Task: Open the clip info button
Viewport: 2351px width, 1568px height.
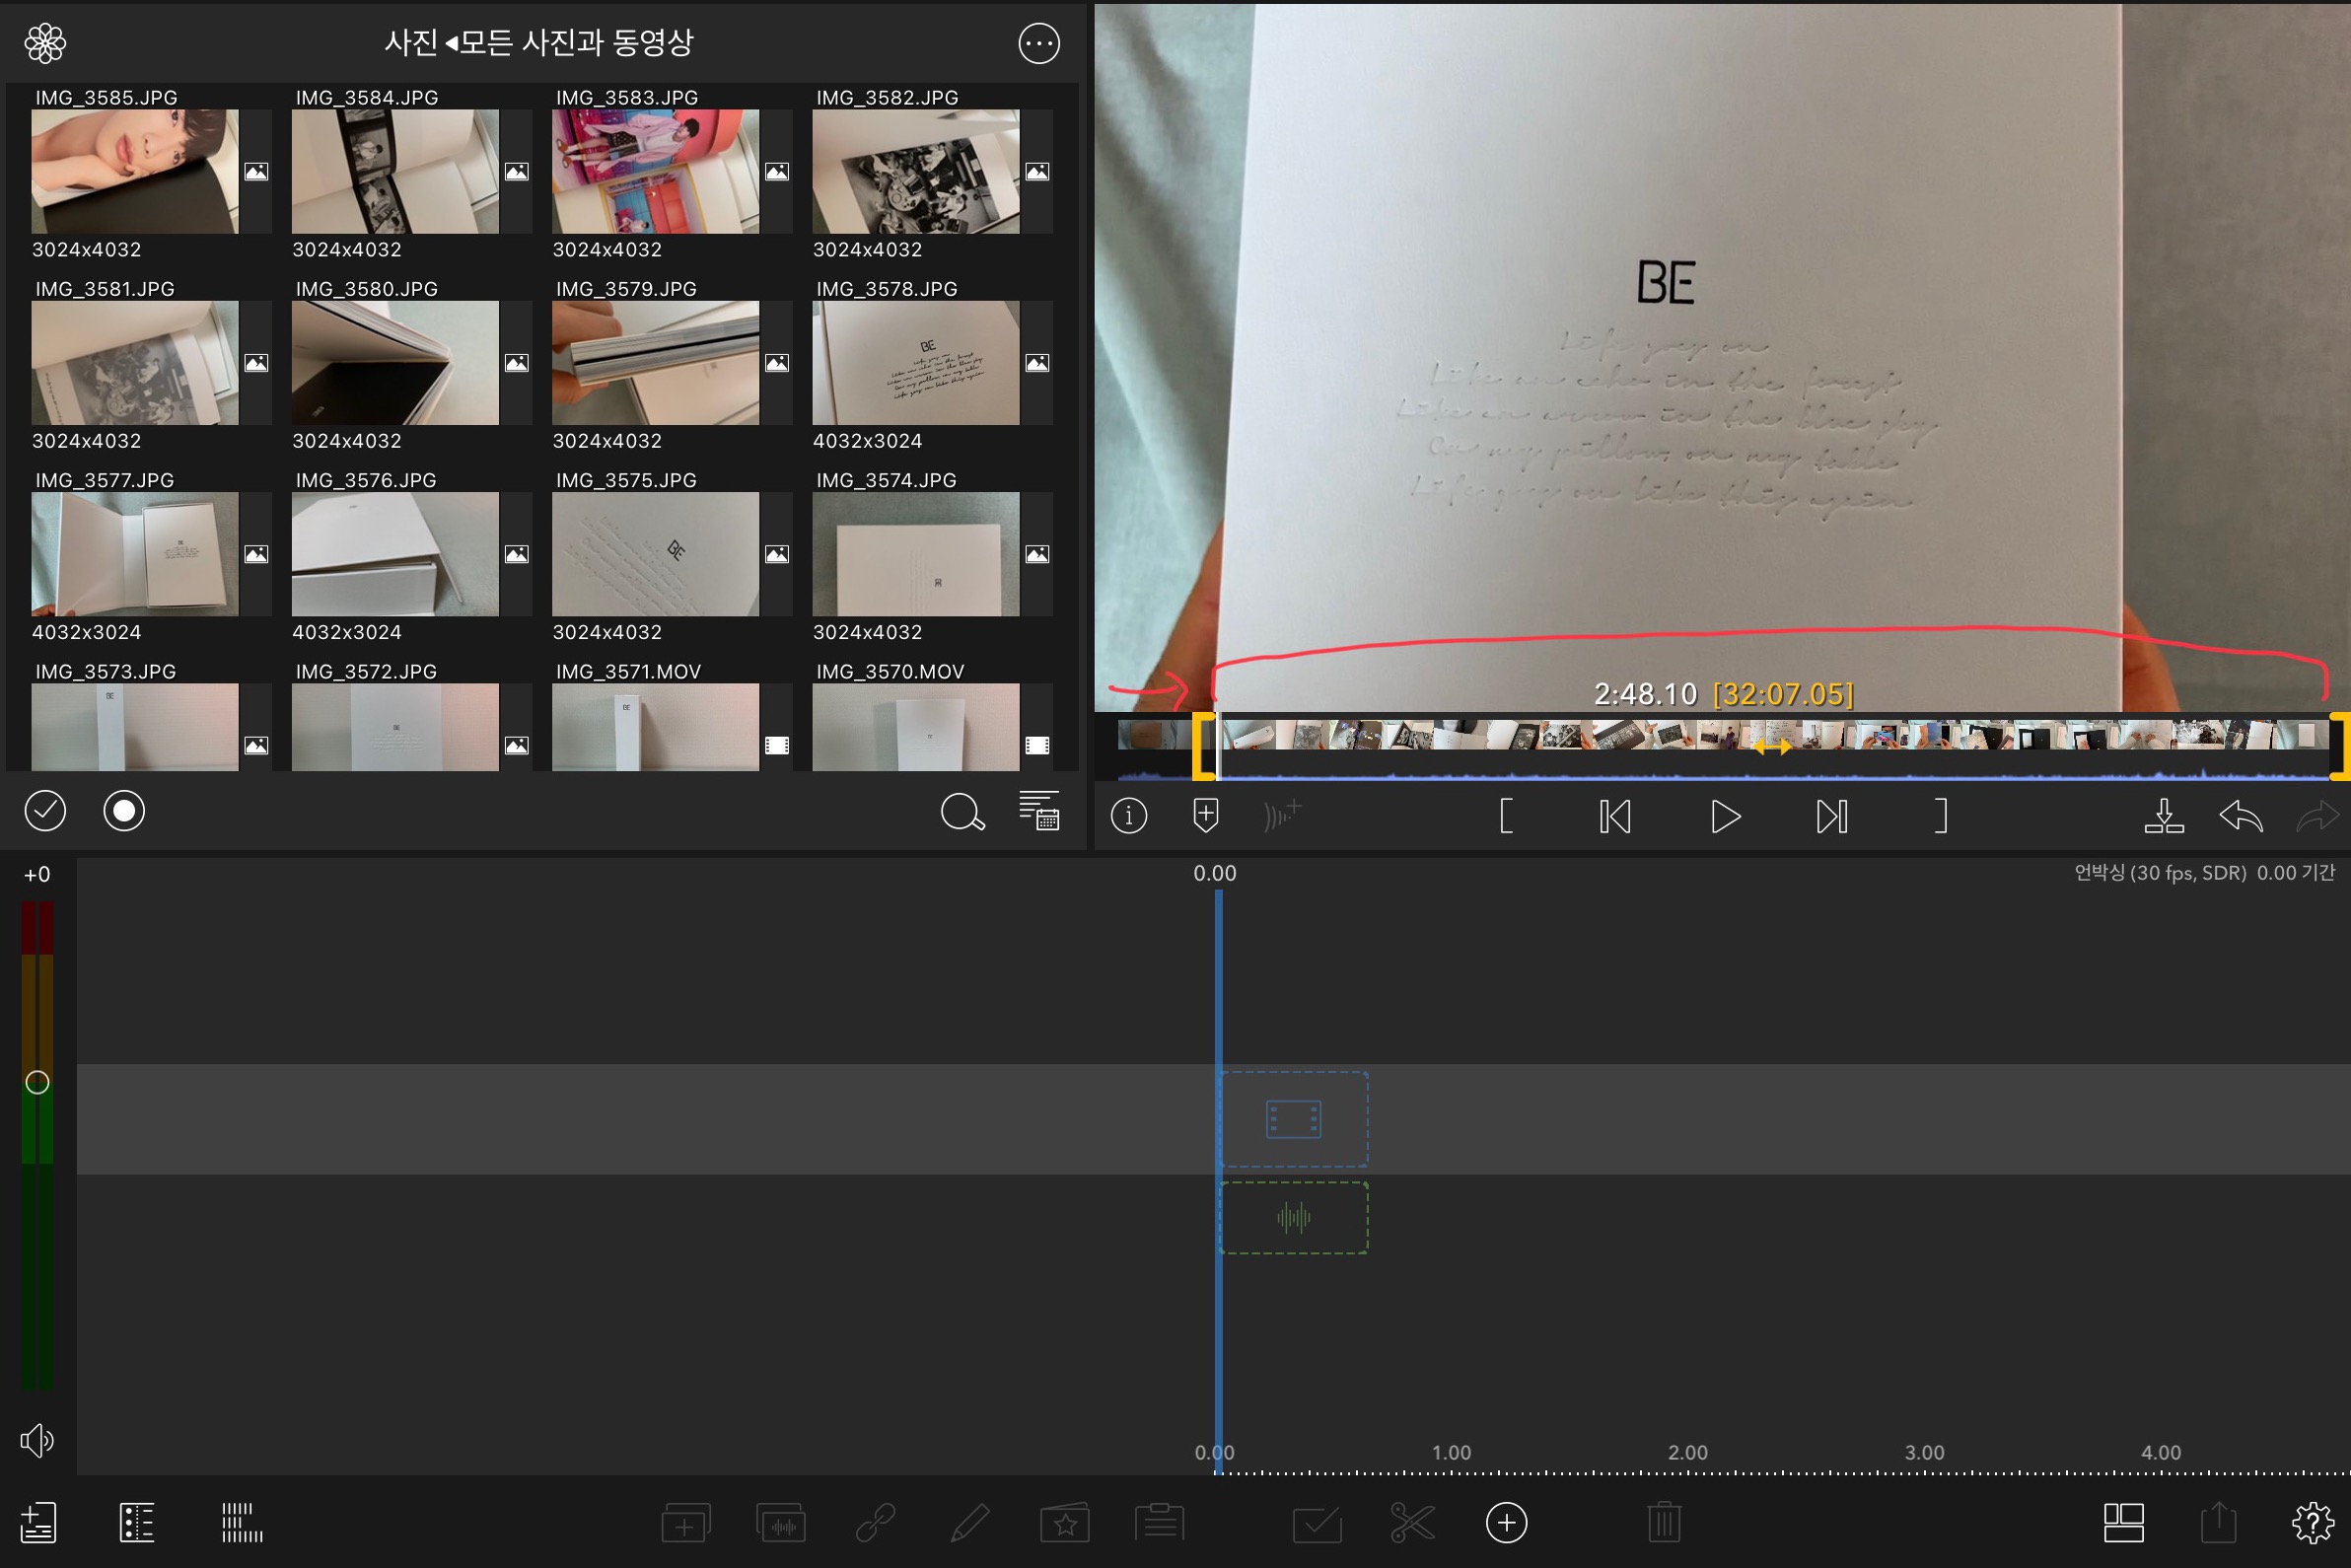Action: click(x=1128, y=816)
